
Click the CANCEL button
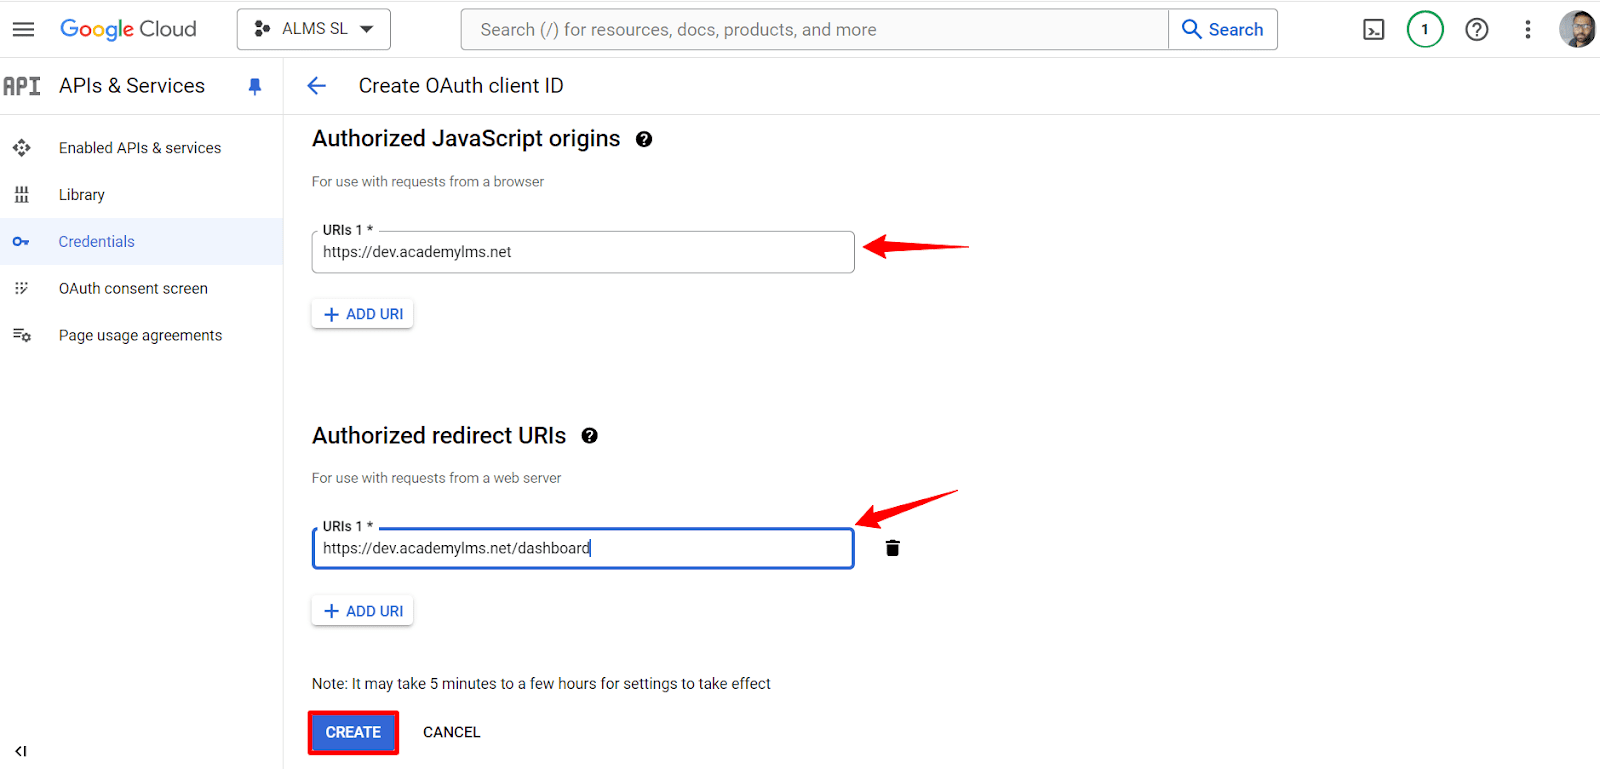(x=452, y=732)
